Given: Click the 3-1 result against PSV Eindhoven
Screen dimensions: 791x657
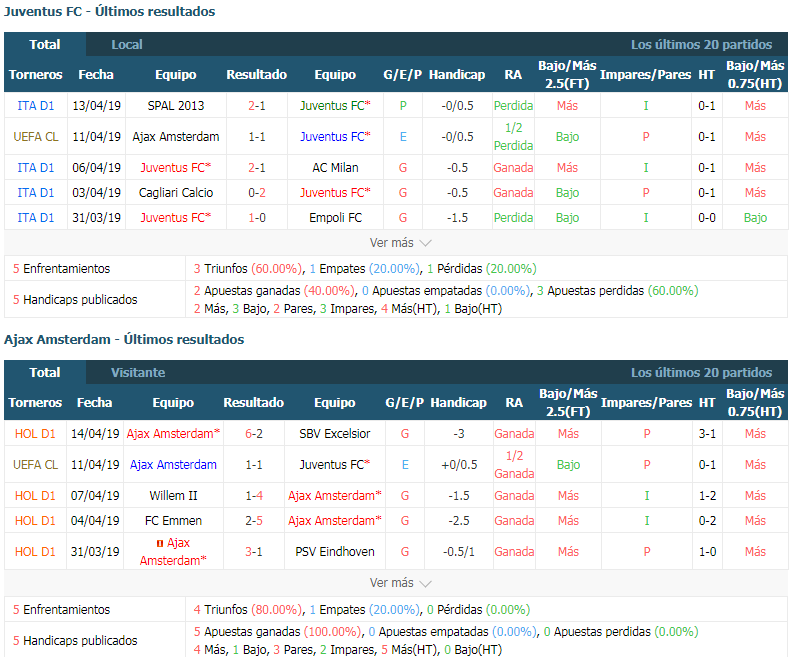Looking at the screenshot, I should click(x=254, y=552).
